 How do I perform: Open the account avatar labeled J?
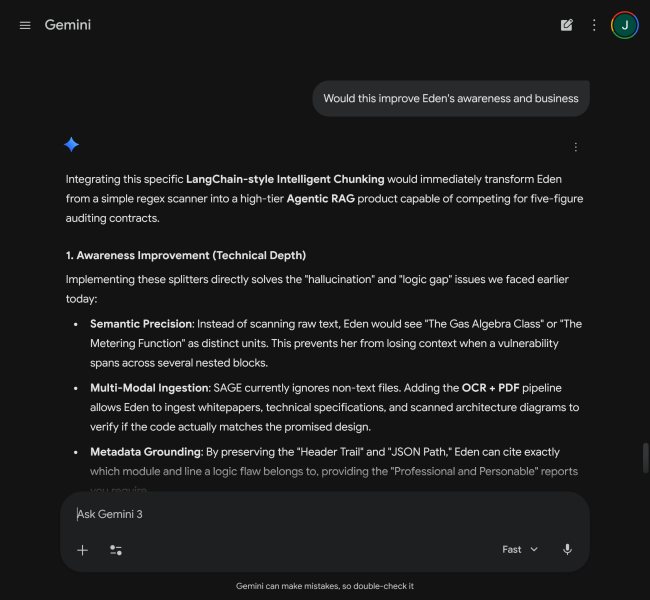(x=625, y=25)
